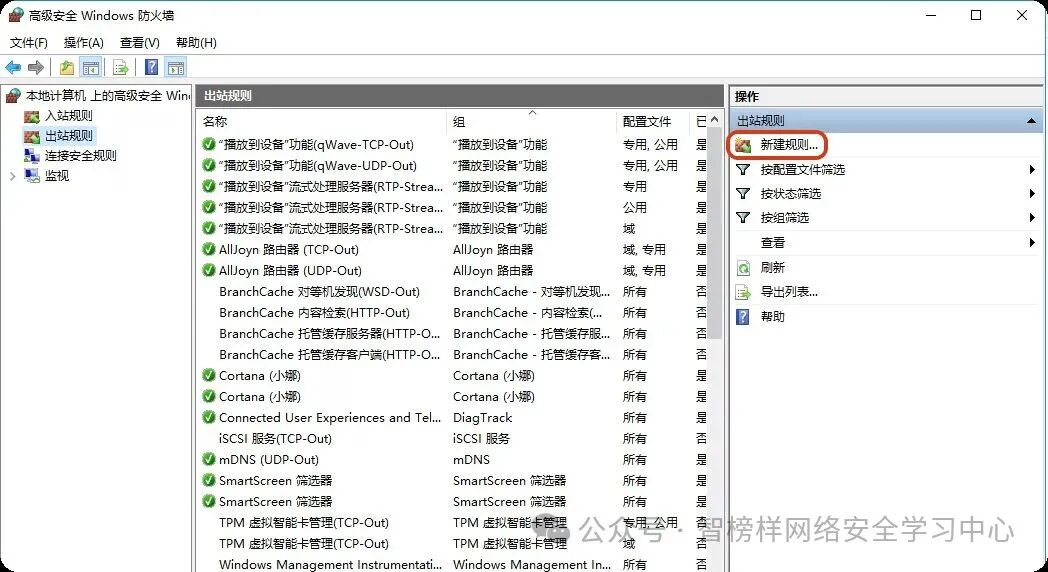
Task: Click the firewall app icon in title bar
Action: pyautogui.click(x=15, y=15)
